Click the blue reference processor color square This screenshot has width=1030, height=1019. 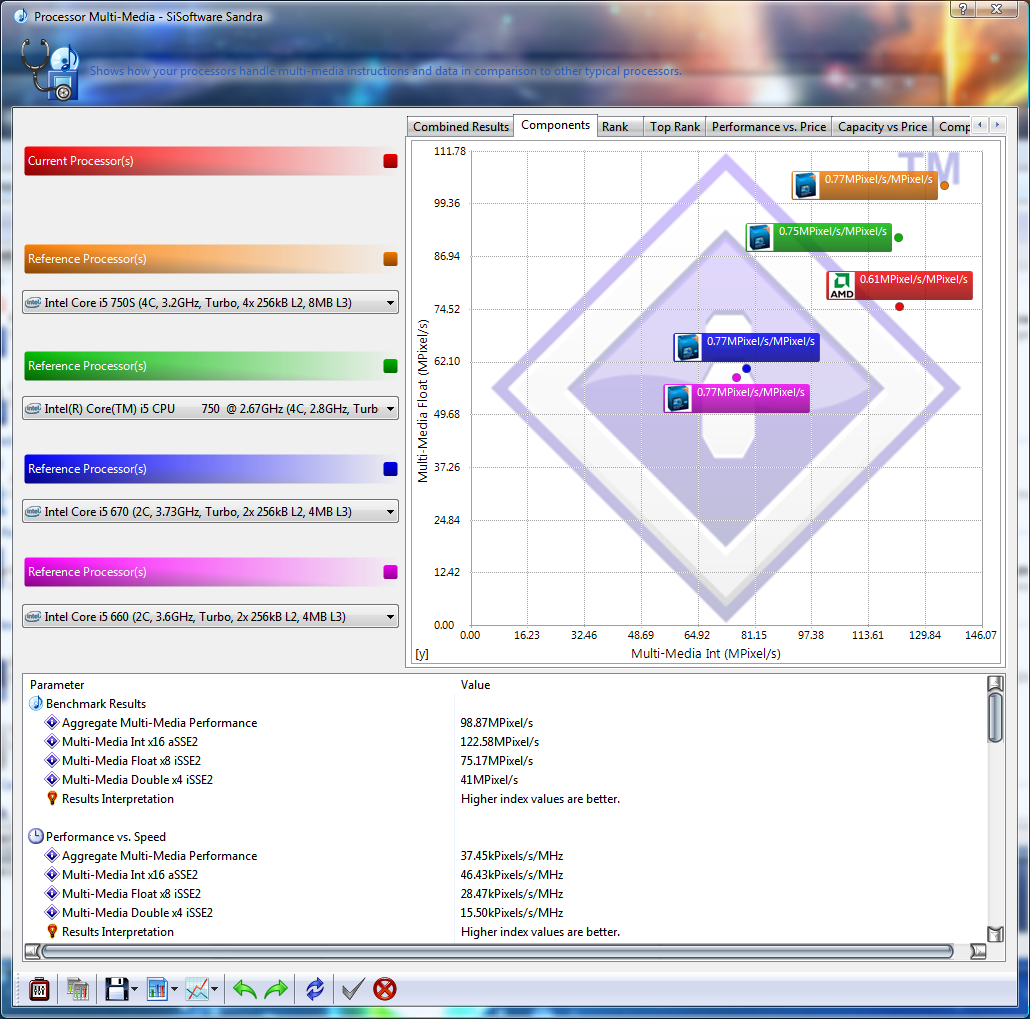[390, 469]
